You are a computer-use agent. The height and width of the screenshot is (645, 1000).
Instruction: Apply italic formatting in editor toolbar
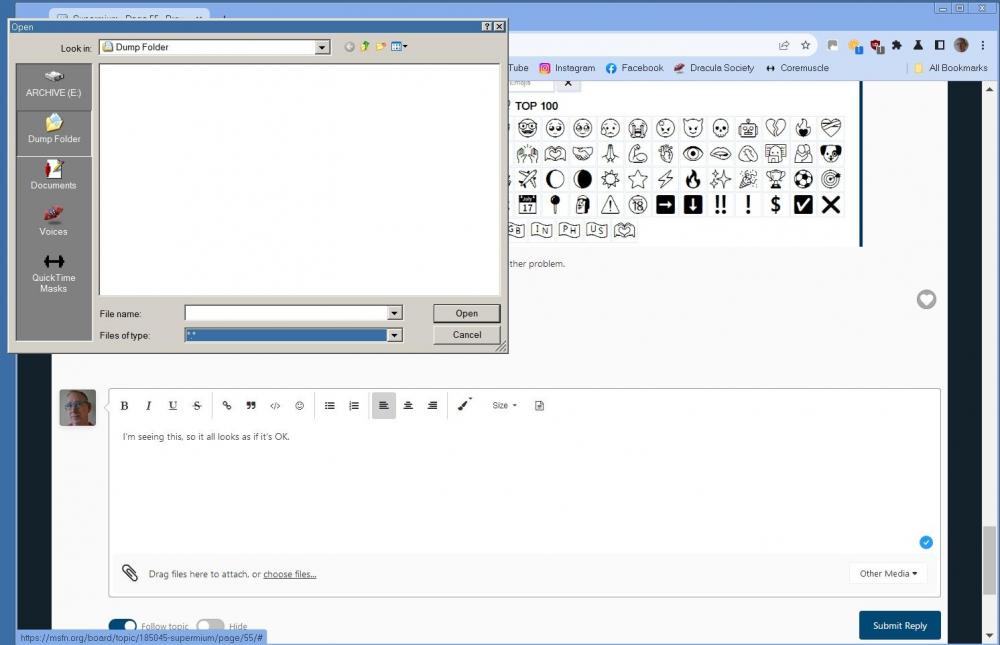[x=149, y=406]
